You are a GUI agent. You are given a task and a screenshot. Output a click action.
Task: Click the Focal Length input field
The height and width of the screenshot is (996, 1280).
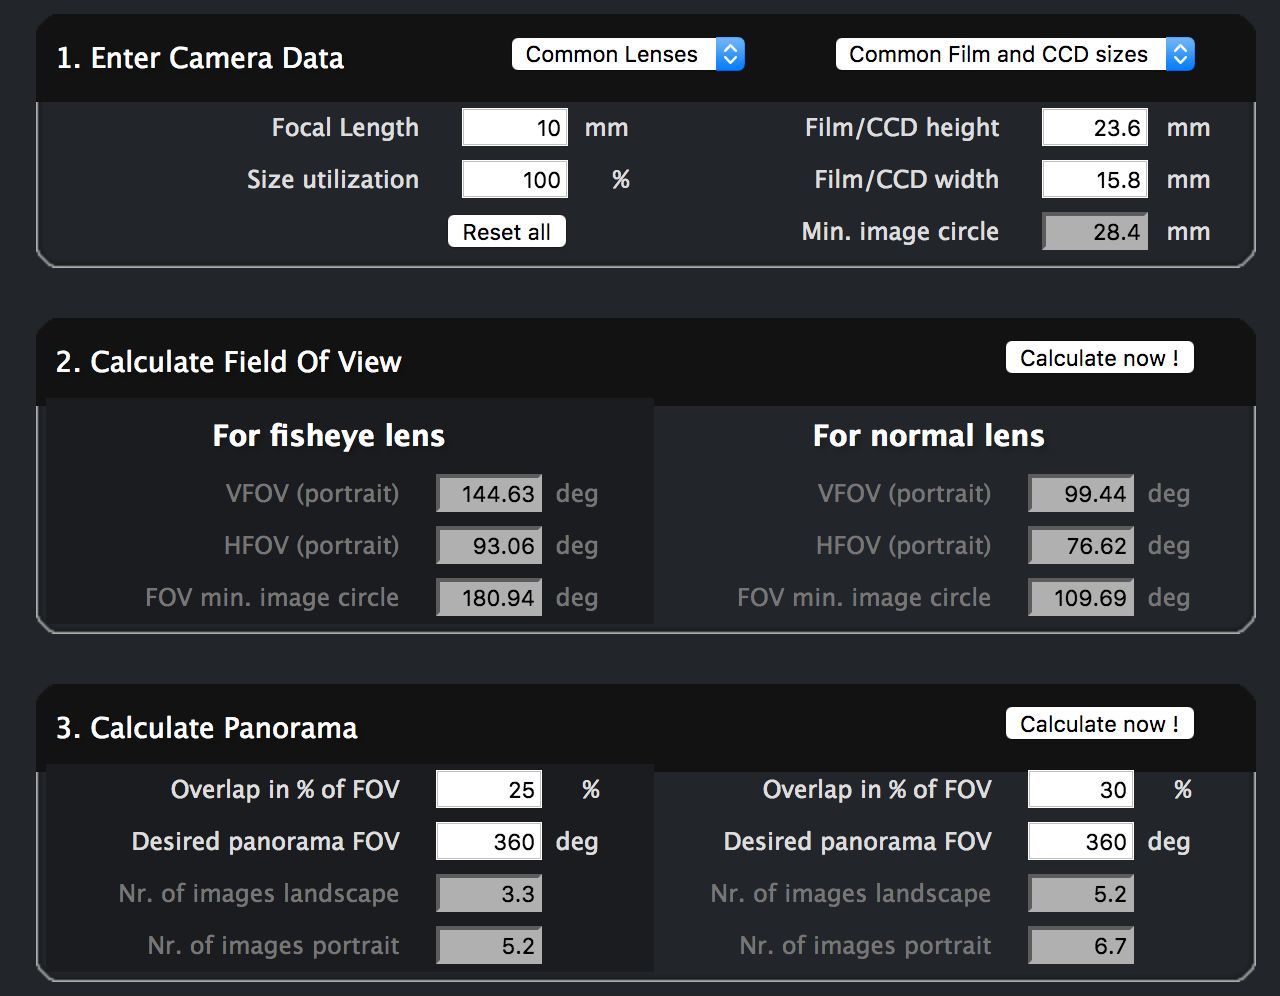point(515,128)
